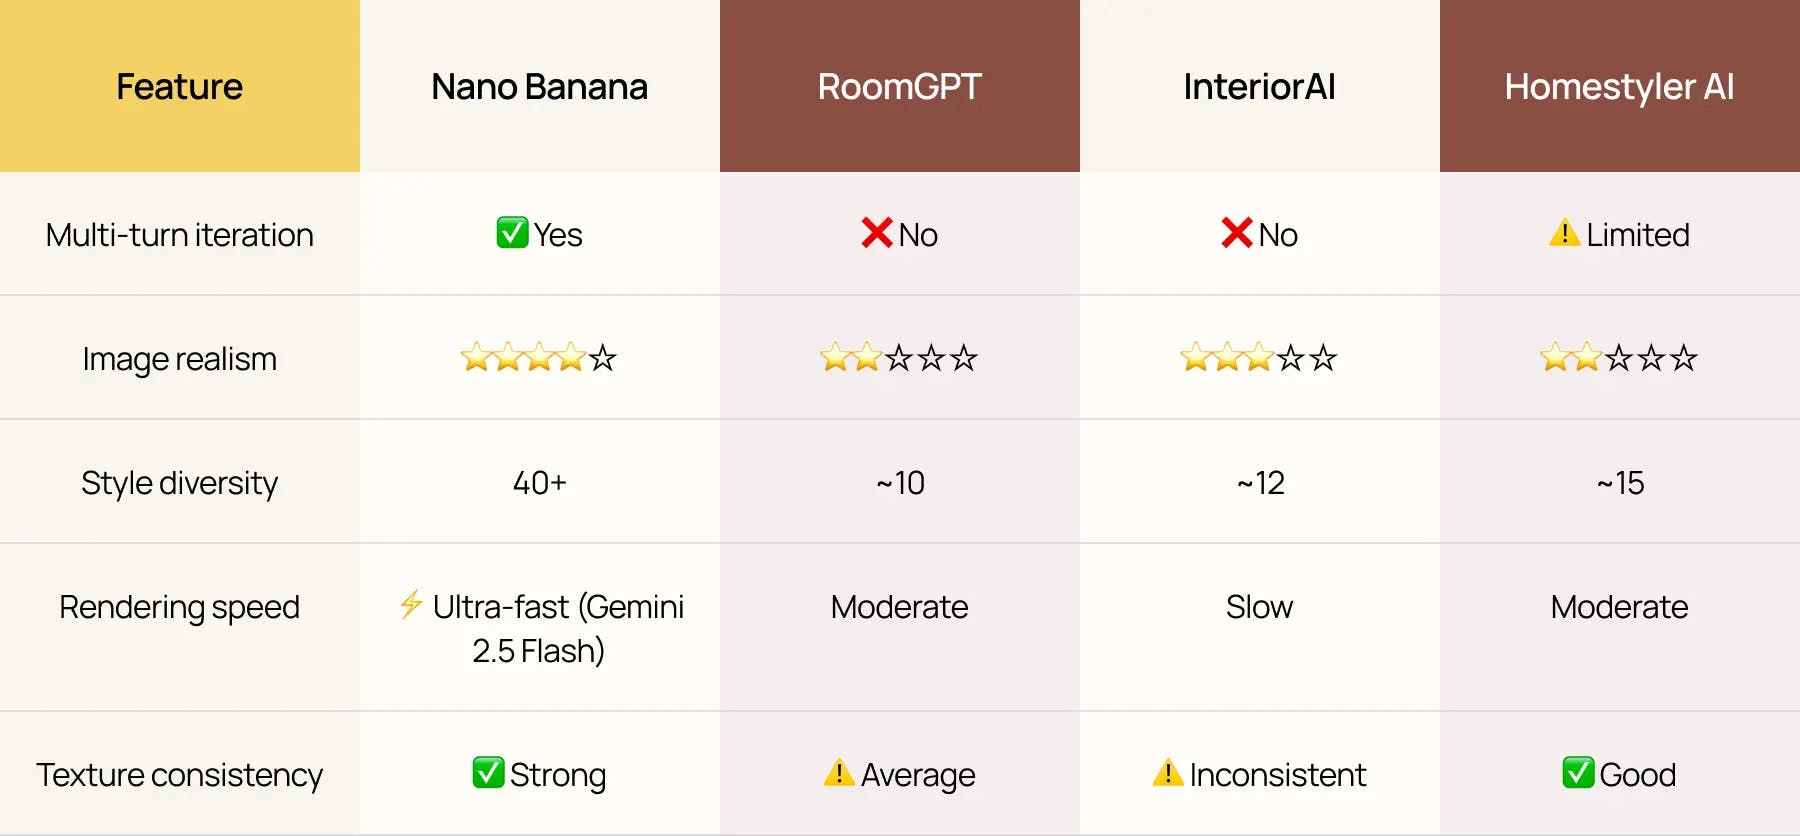The image size is (1800, 836).
Task: Click the warning icon beside Inconsistent
Action: 1167,773
